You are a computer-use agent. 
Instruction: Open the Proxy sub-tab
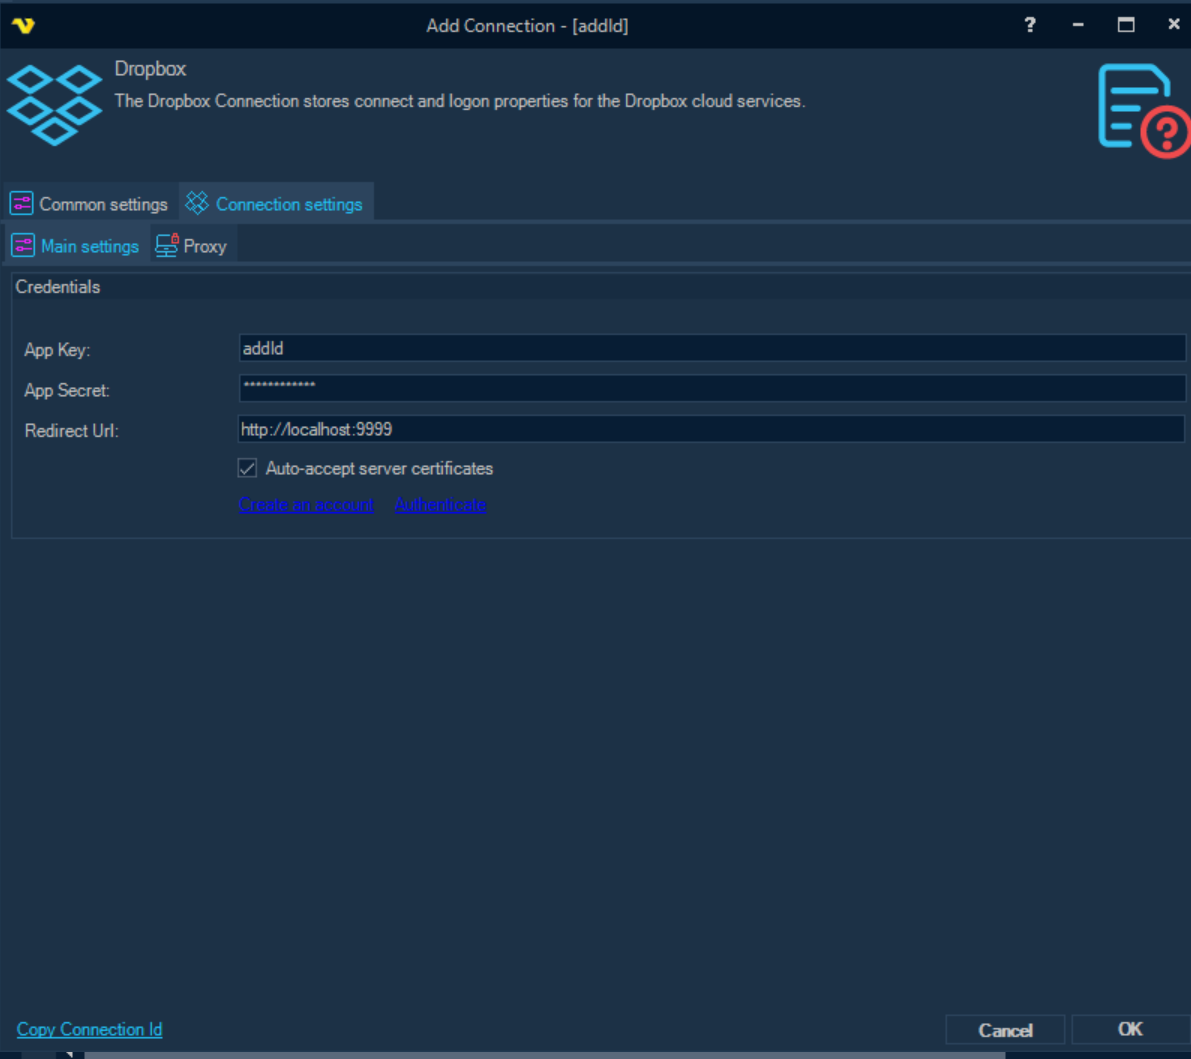[x=192, y=246]
